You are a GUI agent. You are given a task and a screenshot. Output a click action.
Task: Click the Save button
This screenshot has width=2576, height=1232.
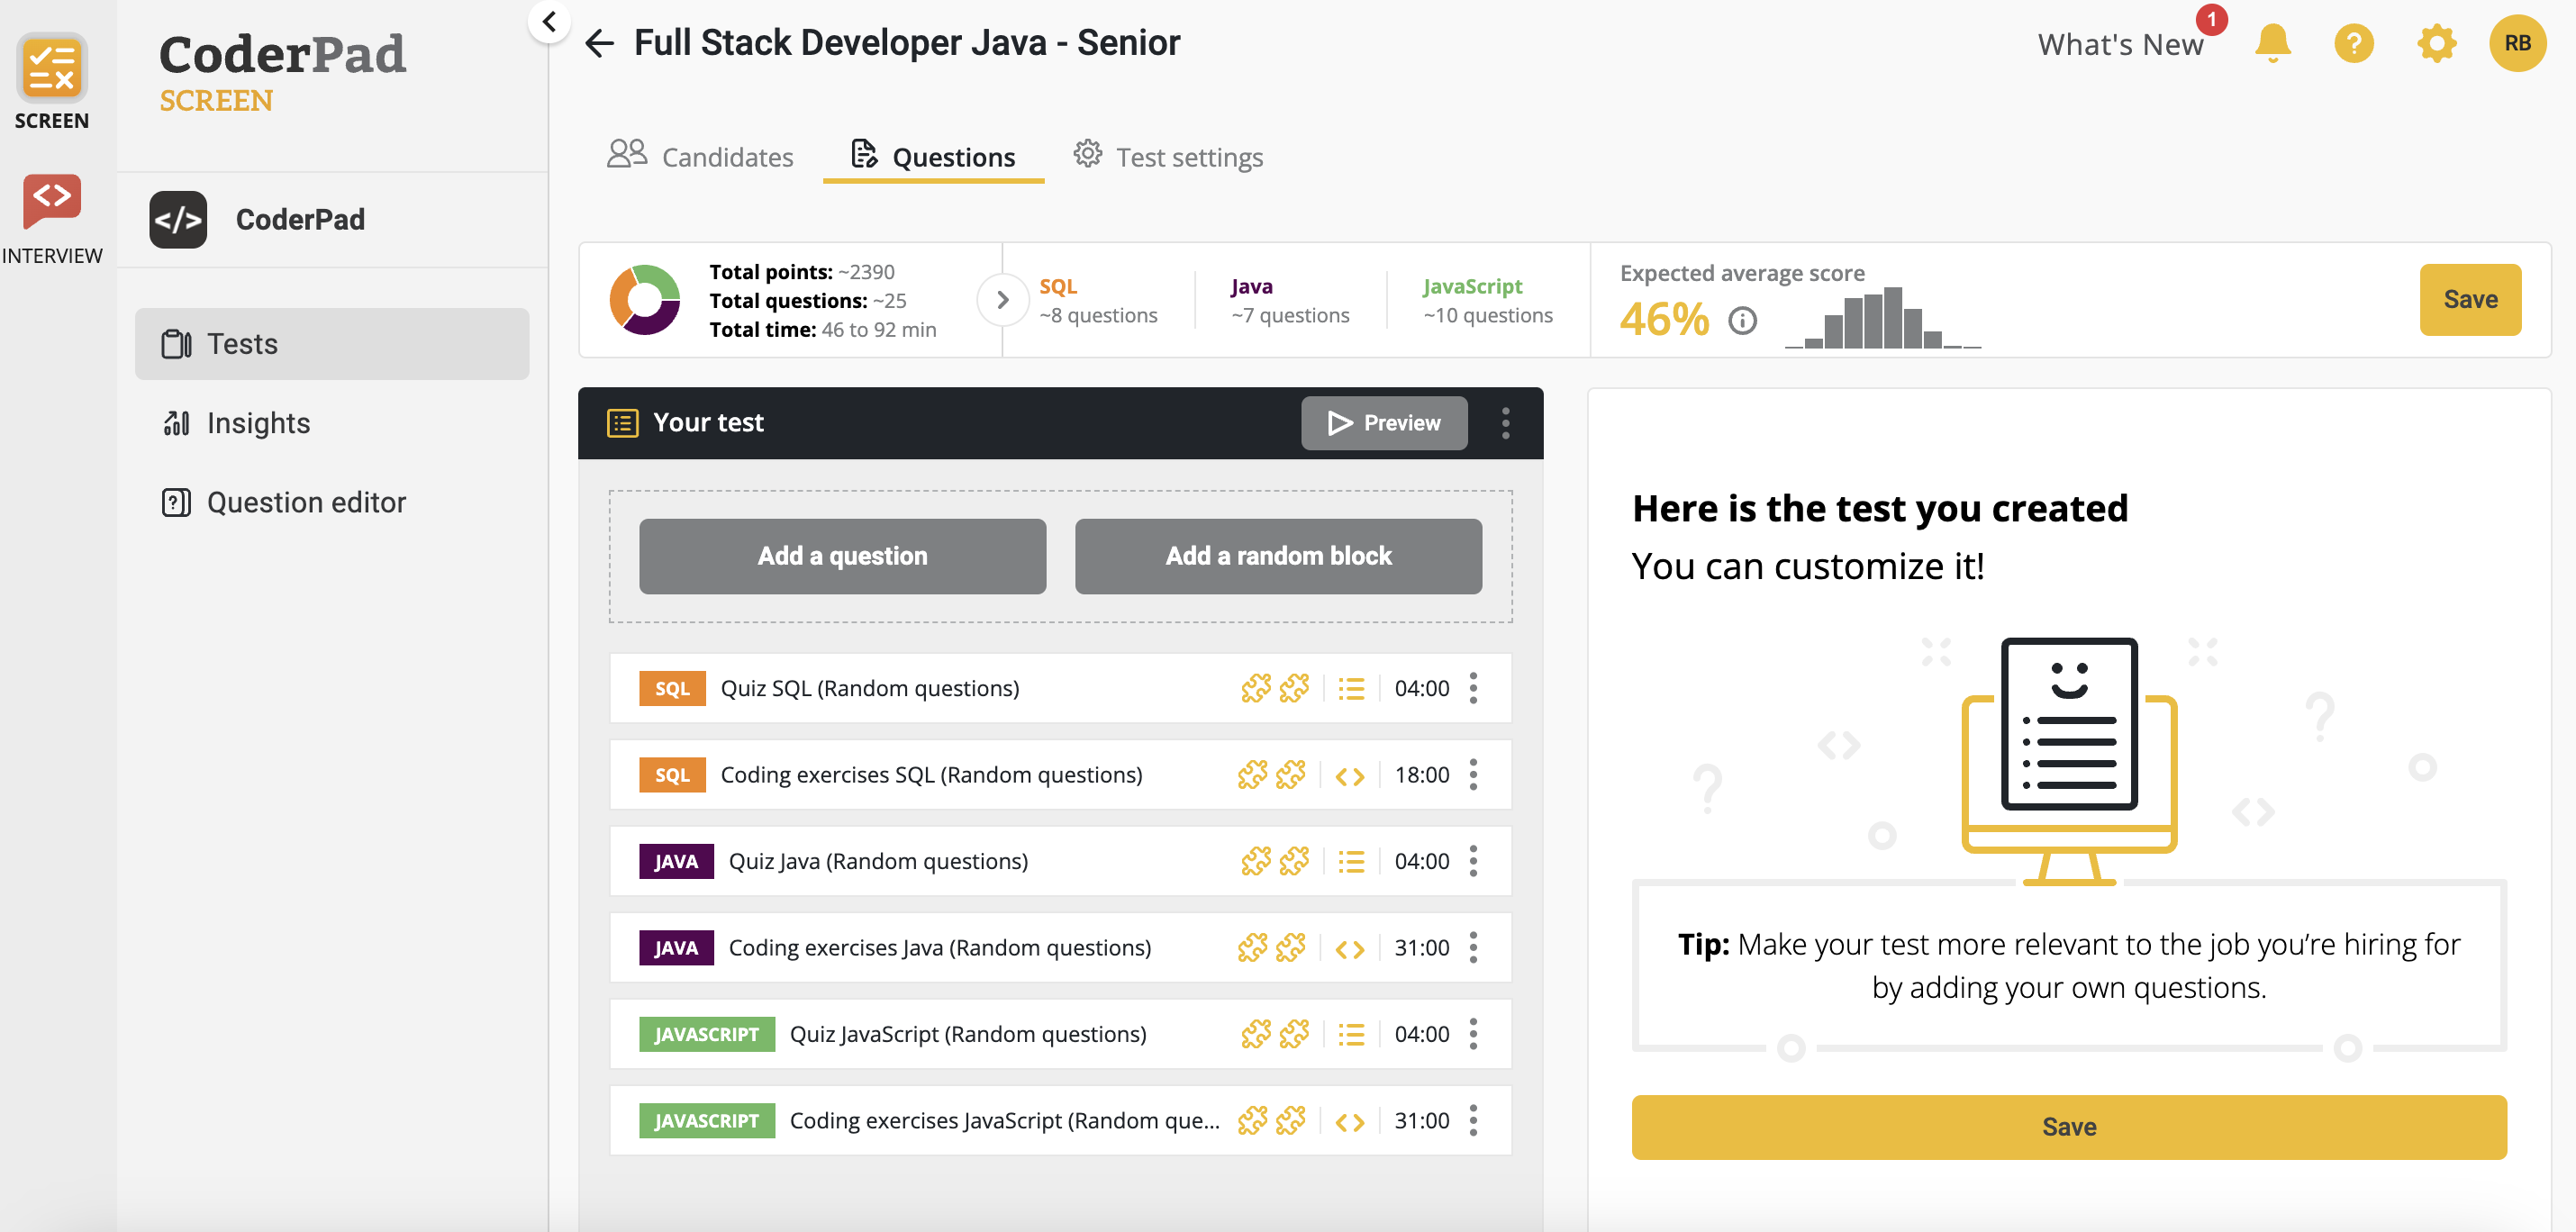click(2471, 299)
